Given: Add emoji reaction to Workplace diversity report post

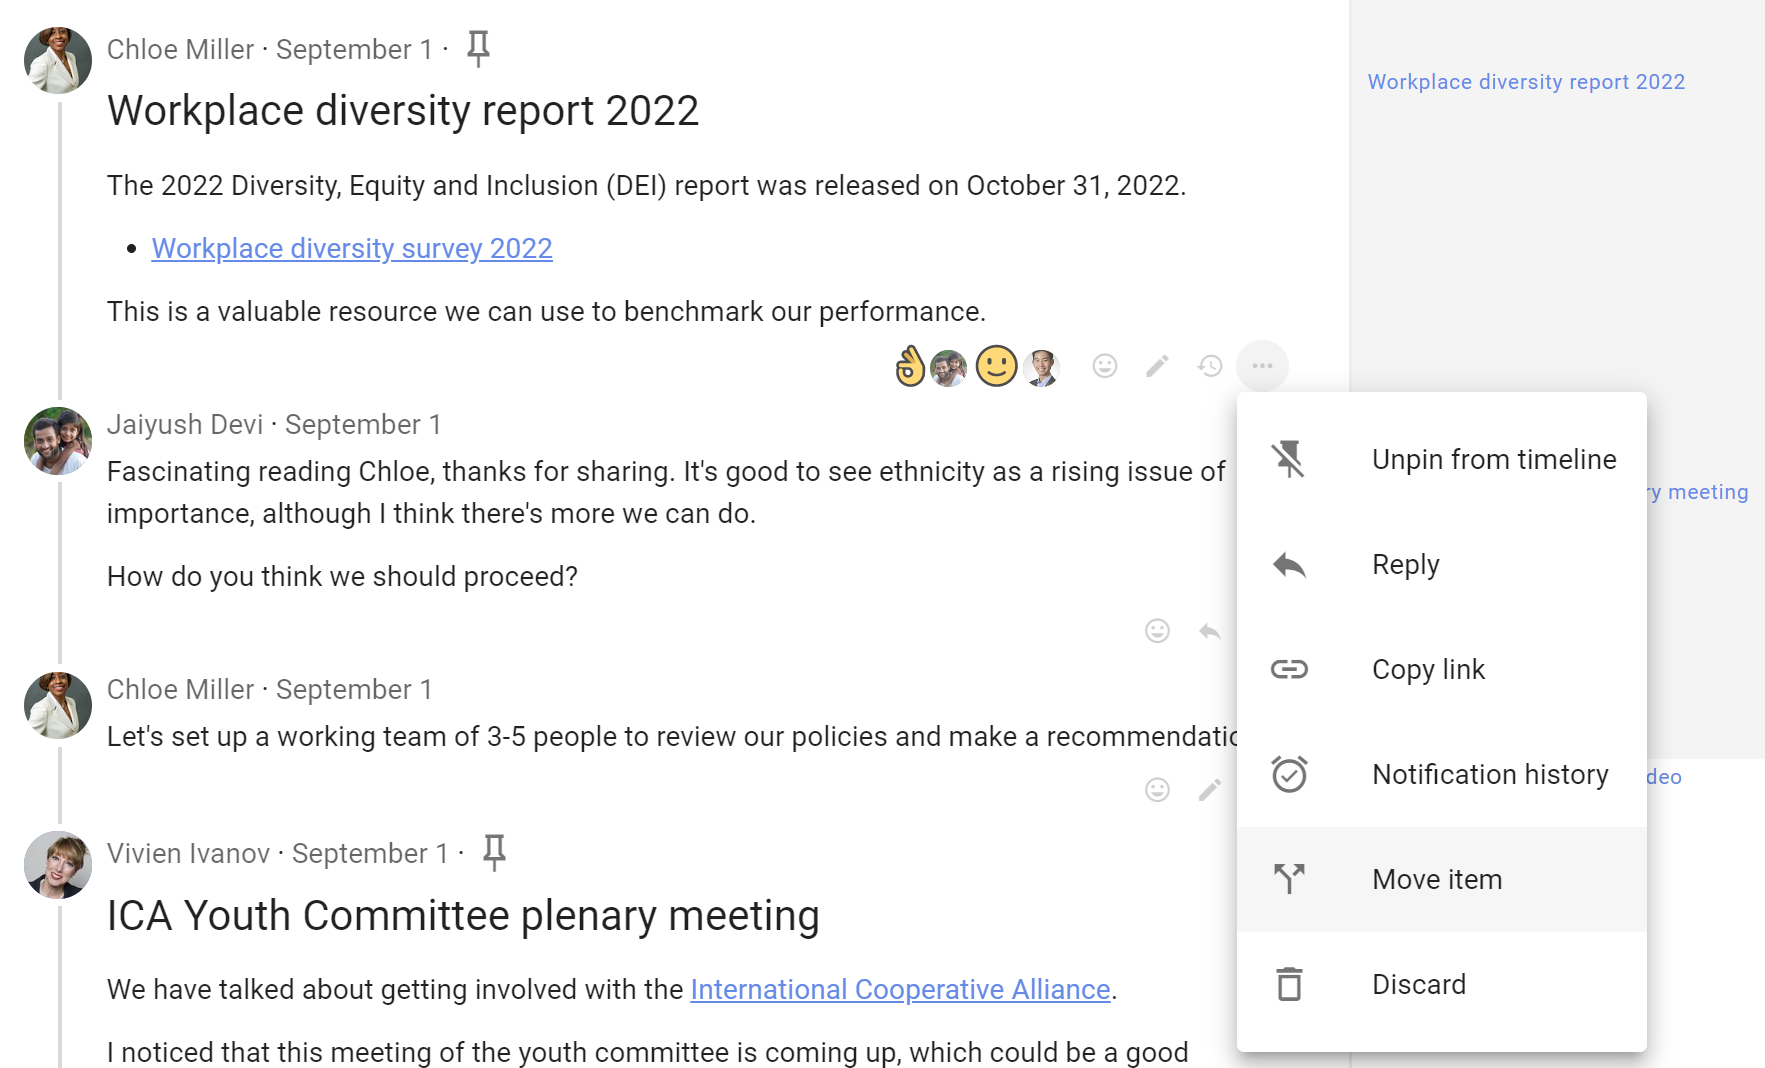Looking at the screenshot, I should (x=1104, y=366).
